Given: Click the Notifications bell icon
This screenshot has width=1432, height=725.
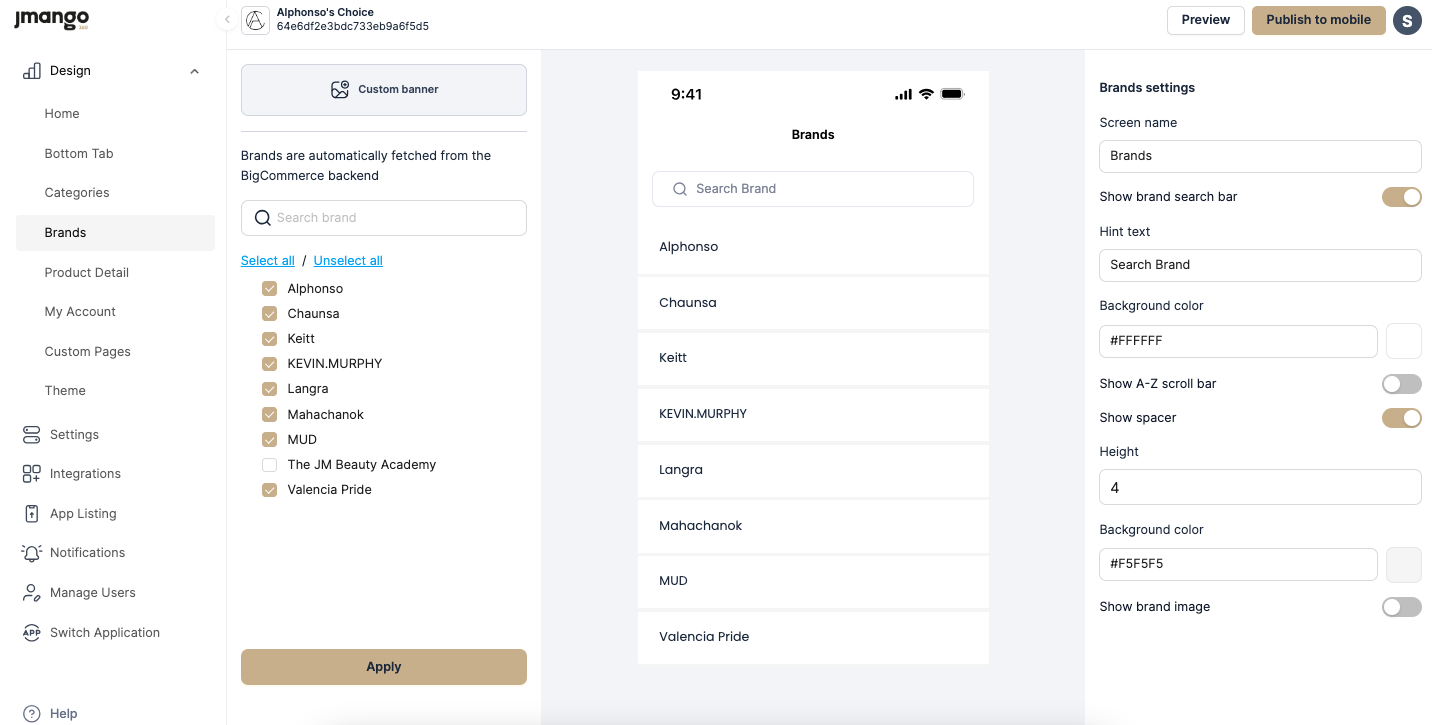Looking at the screenshot, I should (31, 553).
